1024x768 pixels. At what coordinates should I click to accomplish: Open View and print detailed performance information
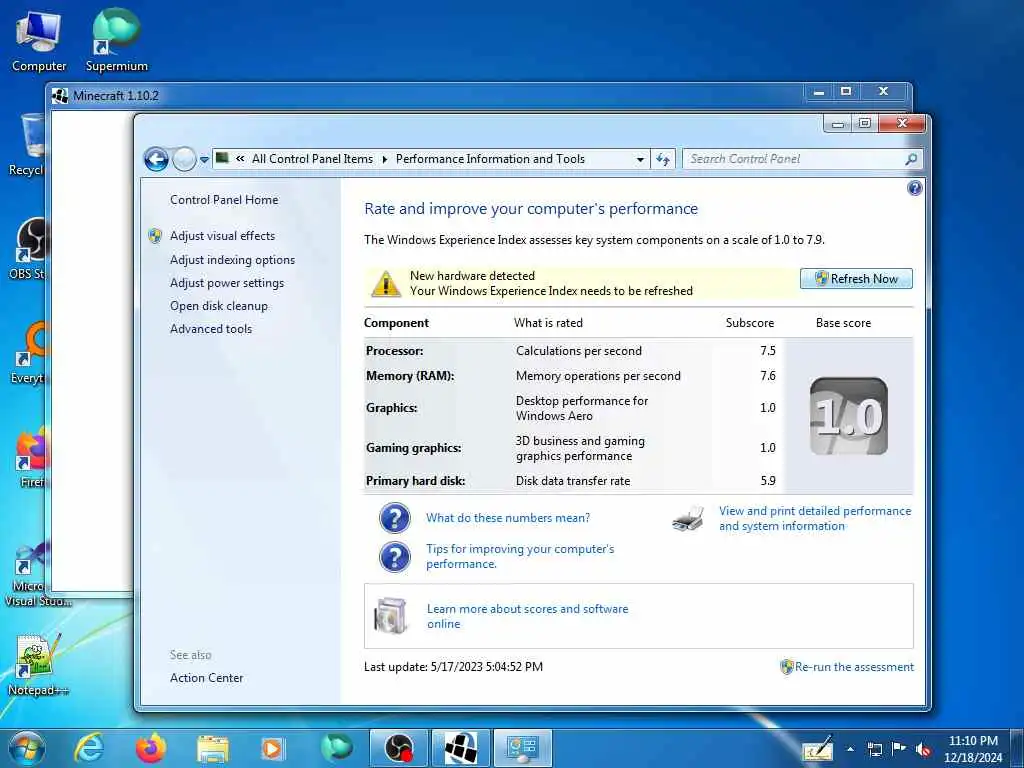[815, 519]
